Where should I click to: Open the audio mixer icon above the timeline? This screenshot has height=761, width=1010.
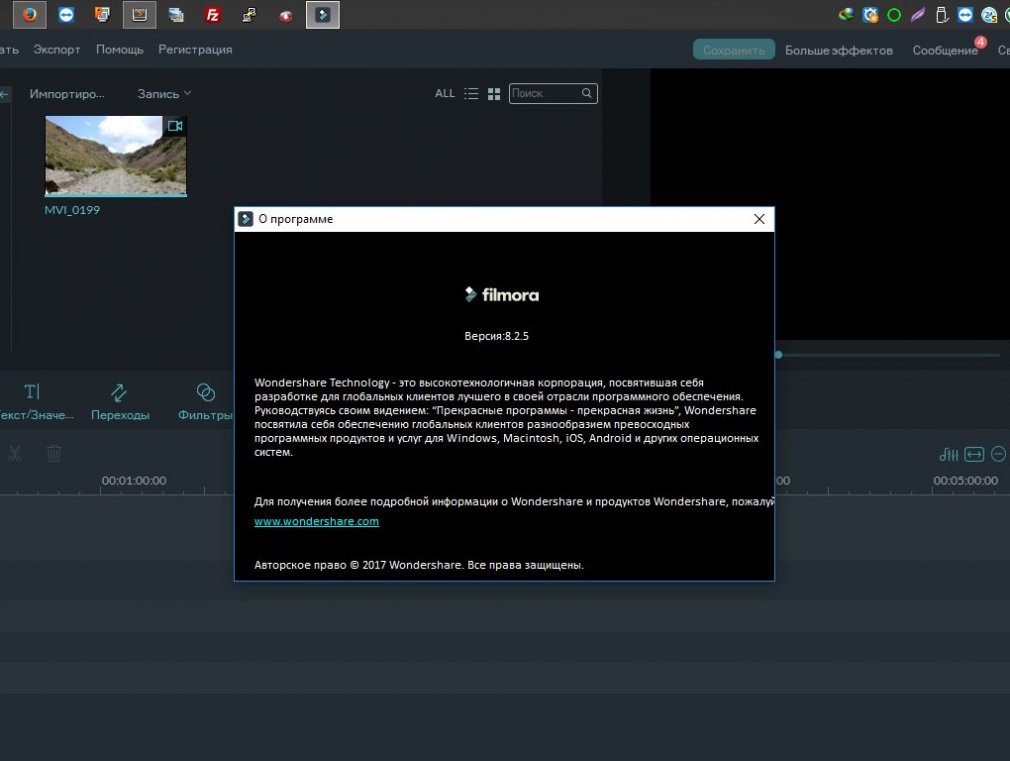pos(949,454)
